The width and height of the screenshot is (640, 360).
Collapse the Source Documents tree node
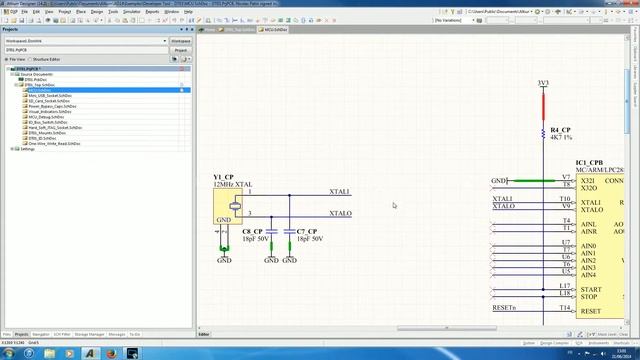click(x=12, y=75)
